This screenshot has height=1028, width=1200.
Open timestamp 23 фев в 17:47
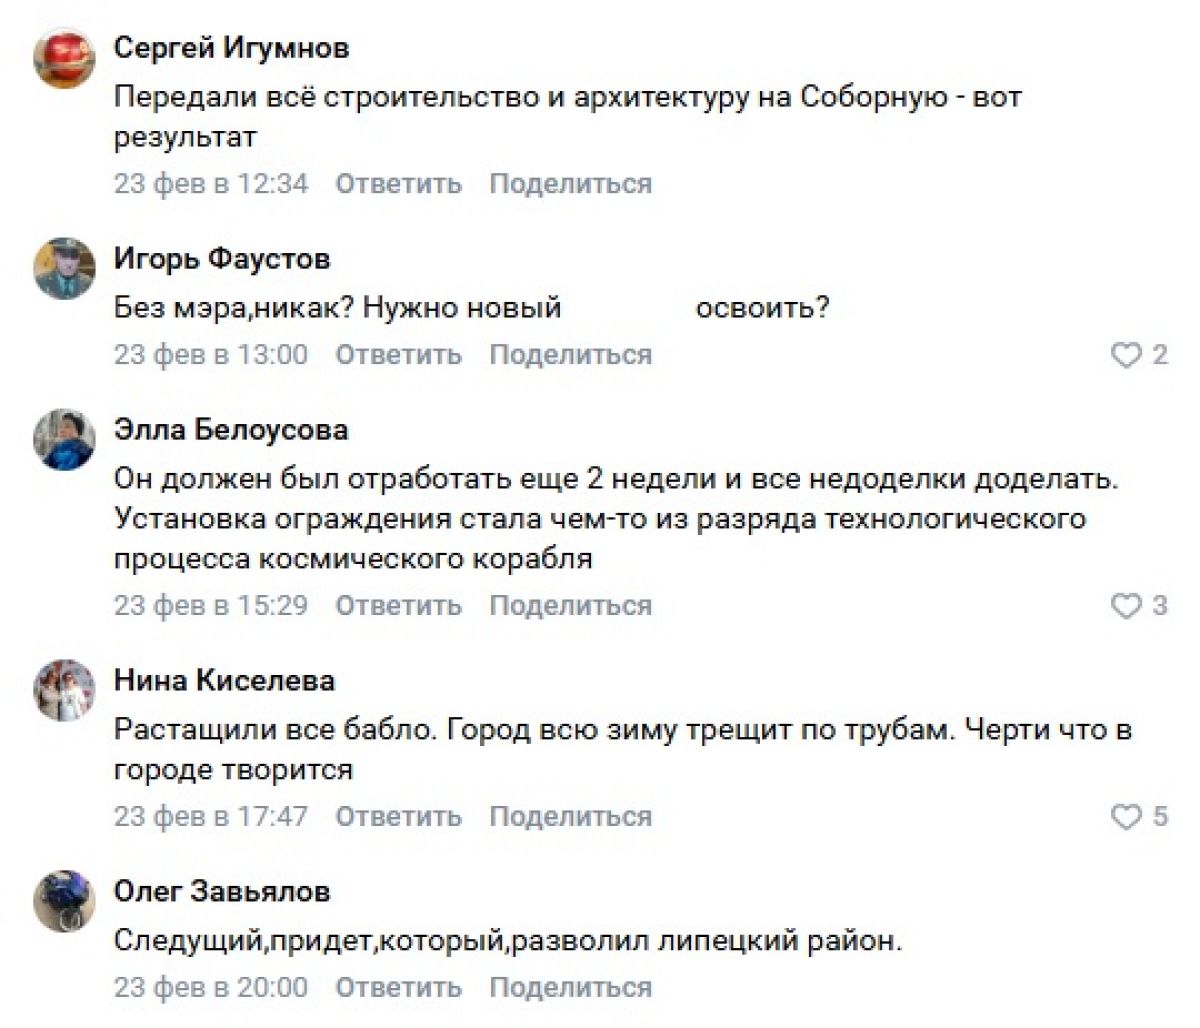pyautogui.click(x=210, y=817)
